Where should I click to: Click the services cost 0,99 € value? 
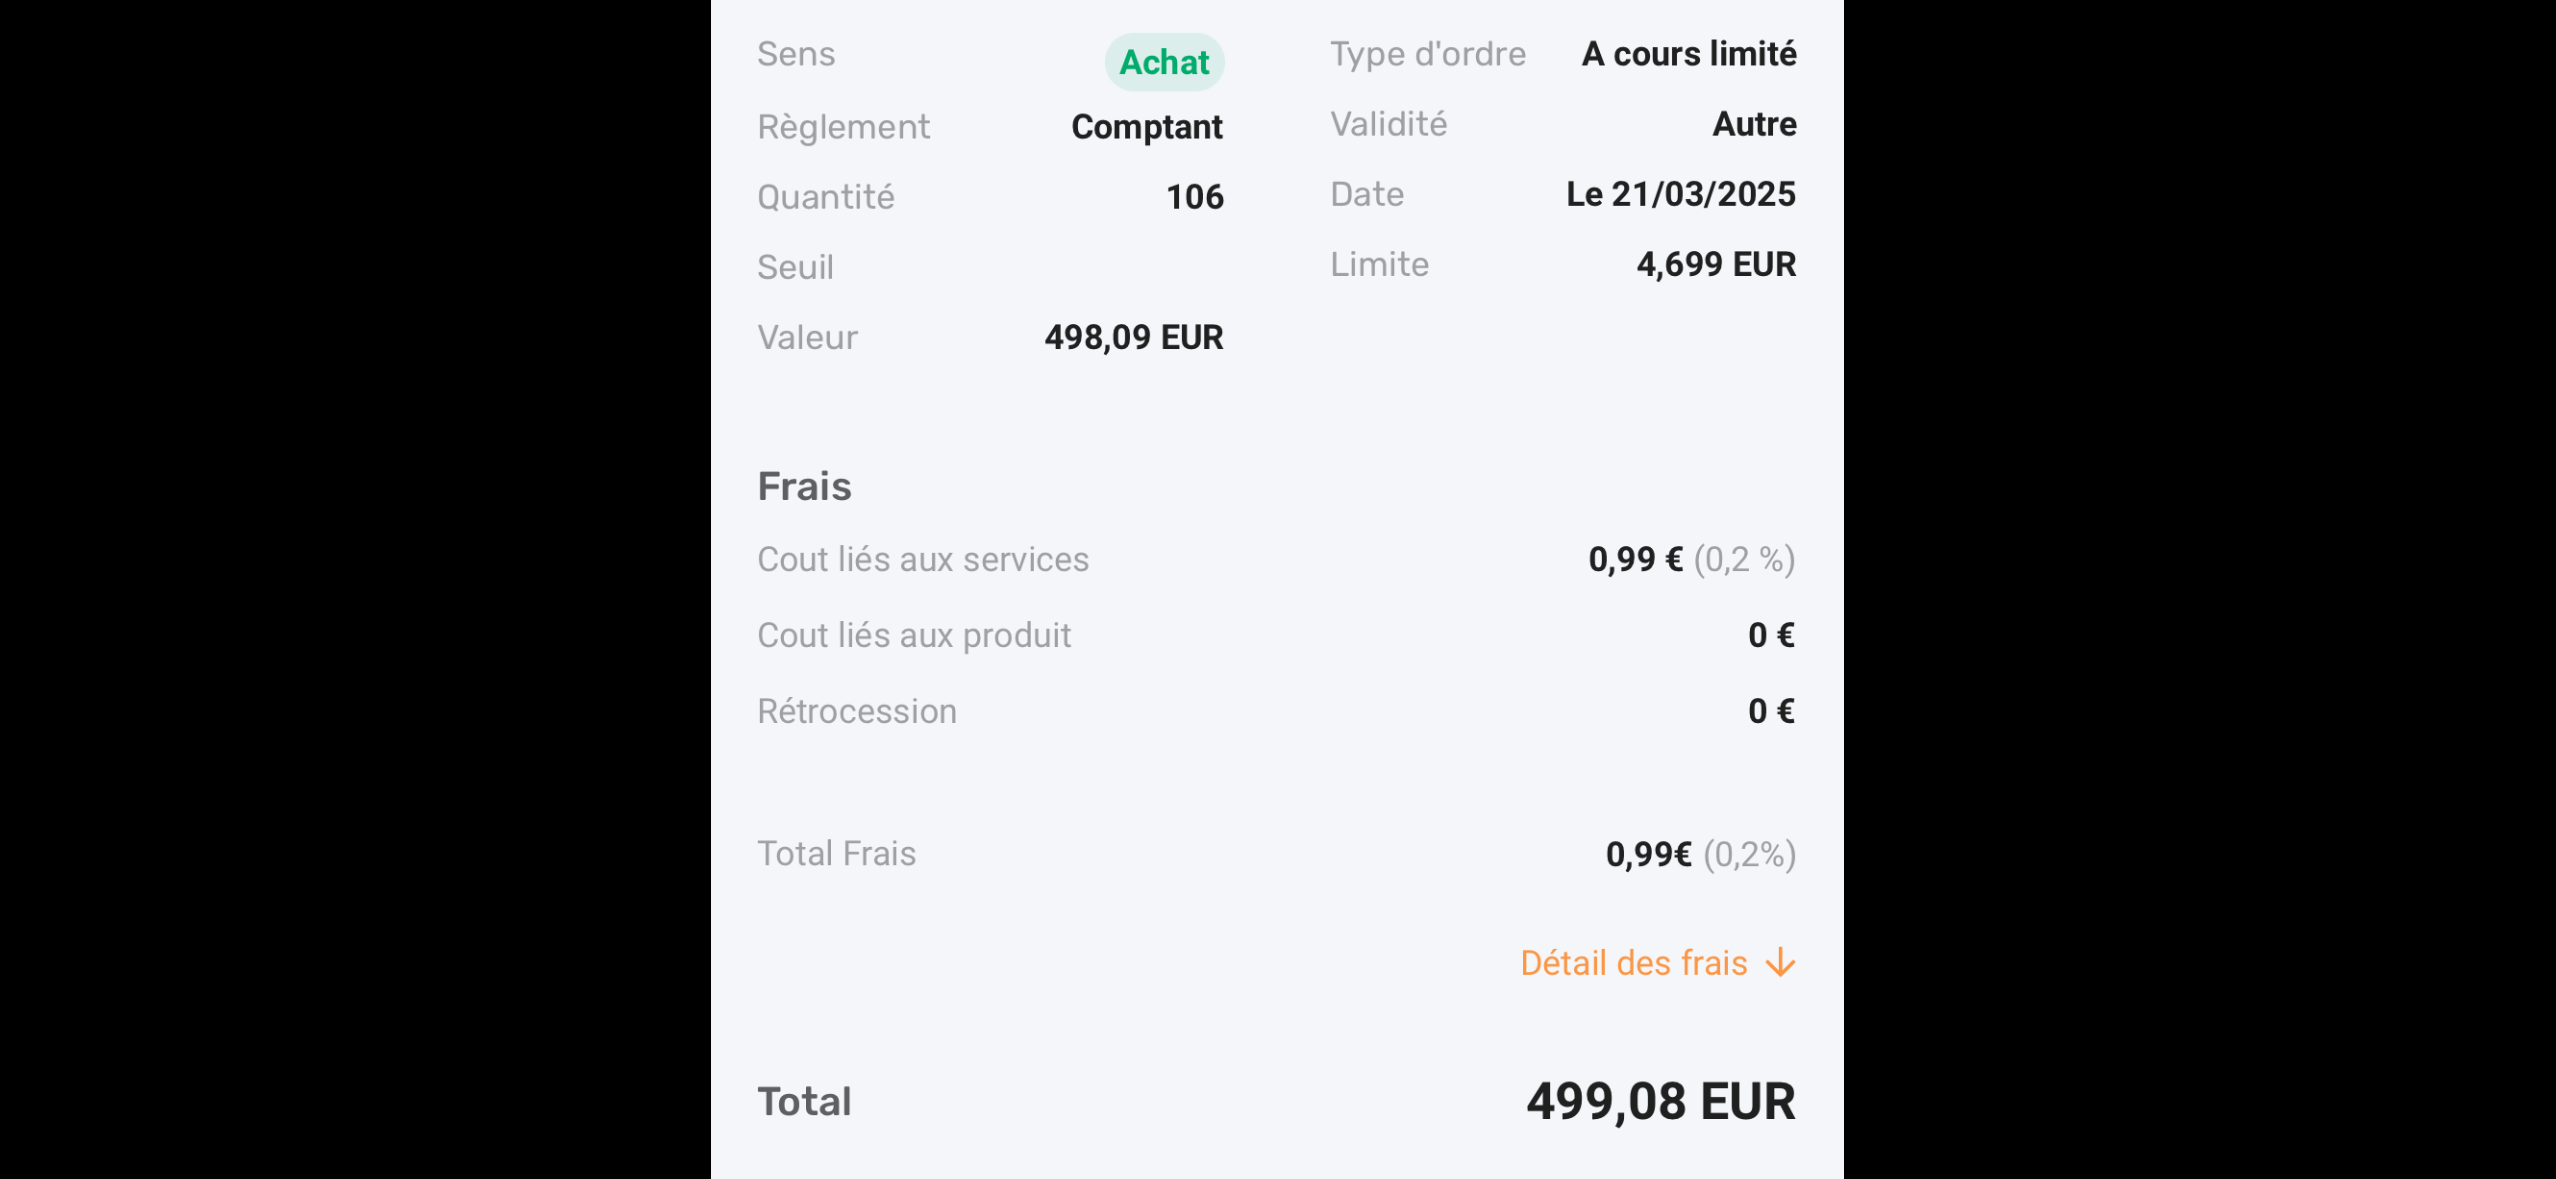[1635, 559]
